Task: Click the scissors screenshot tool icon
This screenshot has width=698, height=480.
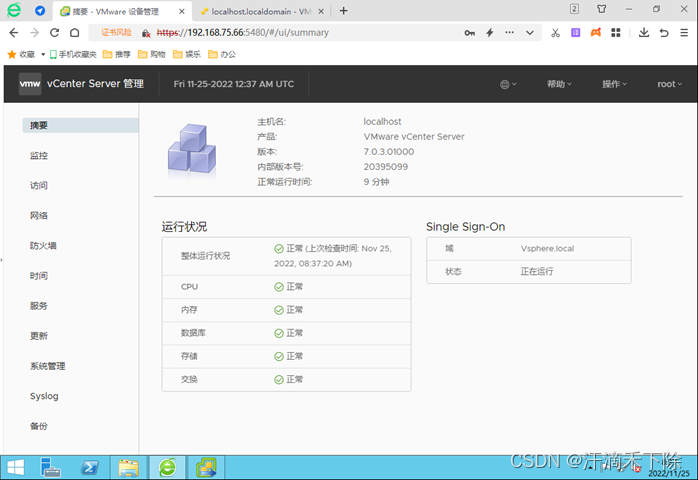Action: [555, 33]
